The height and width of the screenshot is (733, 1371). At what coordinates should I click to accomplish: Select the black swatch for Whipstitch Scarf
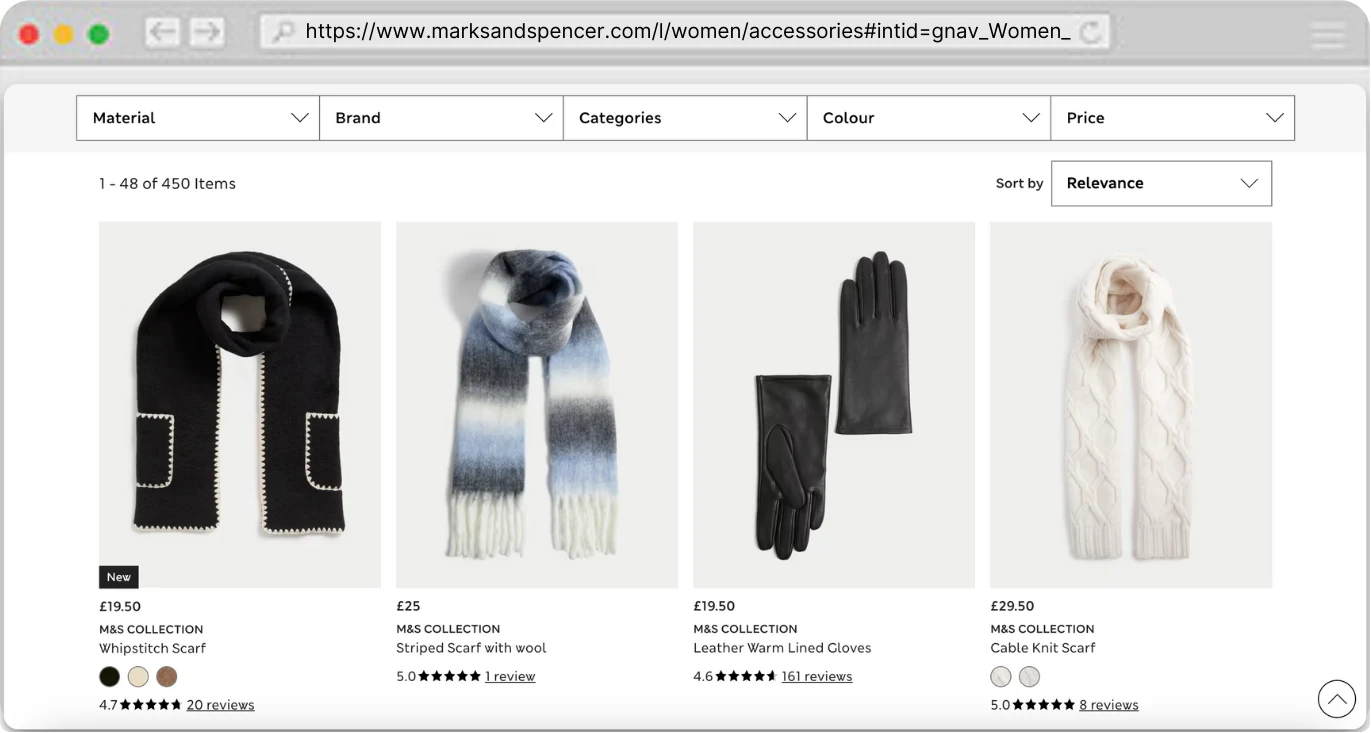(x=110, y=677)
